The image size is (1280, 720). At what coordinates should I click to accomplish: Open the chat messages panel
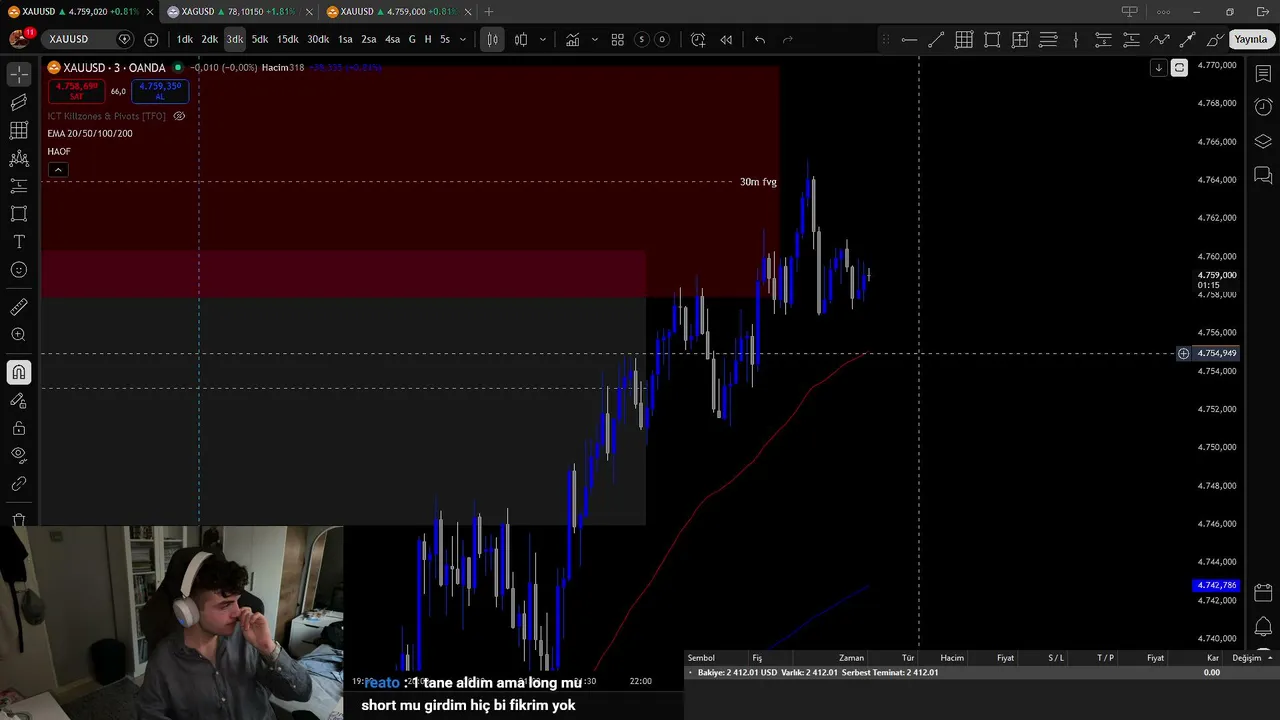[1263, 175]
